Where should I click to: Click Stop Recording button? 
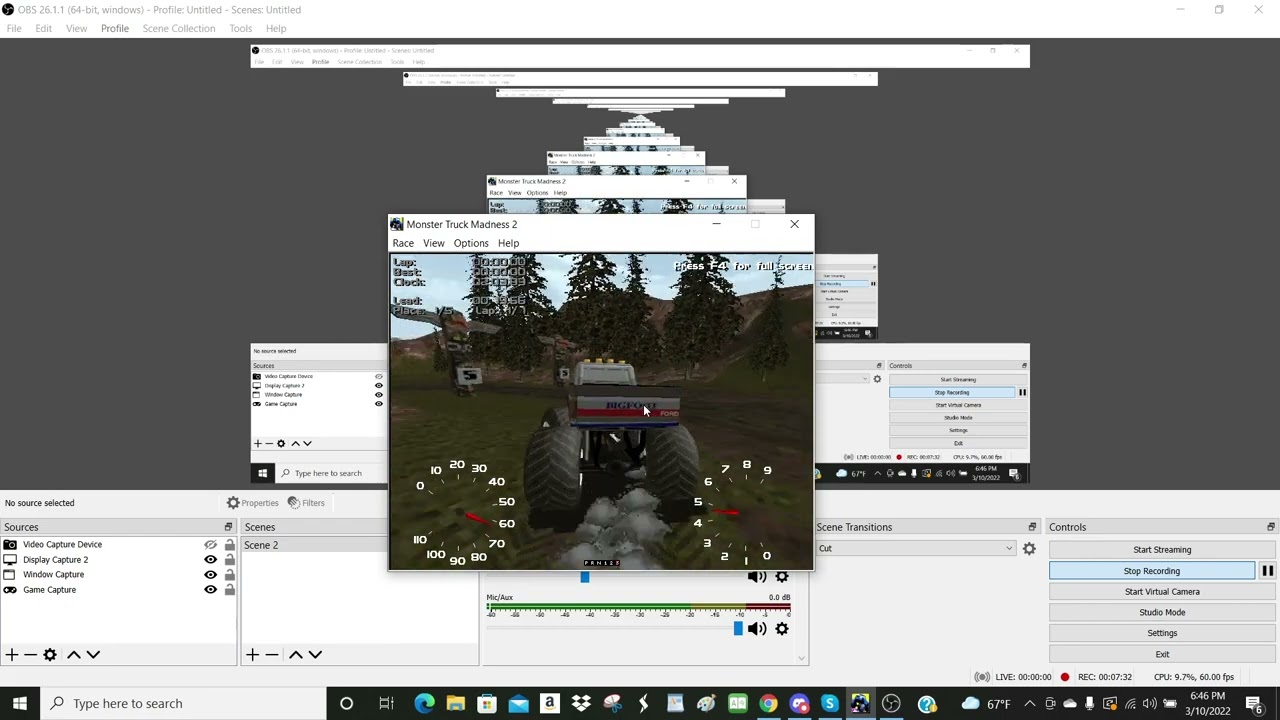(1152, 571)
